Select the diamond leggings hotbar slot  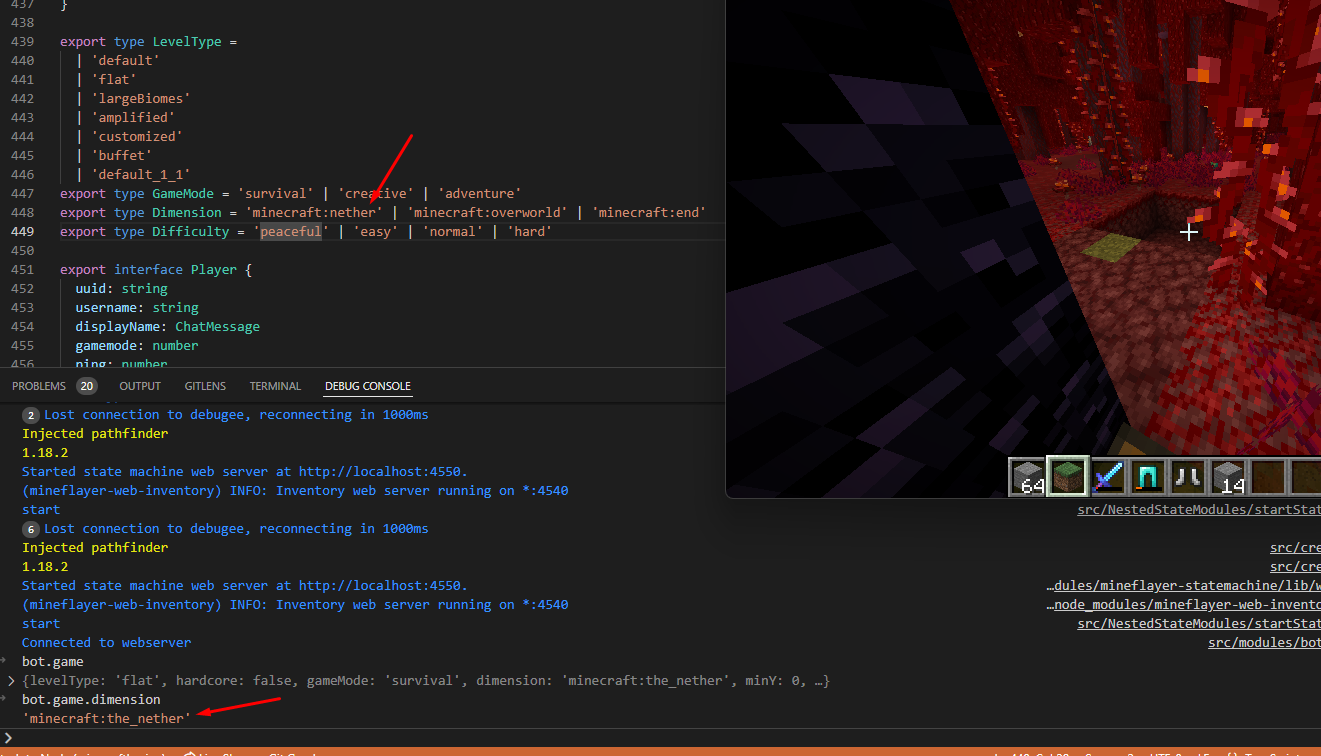pos(1149,478)
